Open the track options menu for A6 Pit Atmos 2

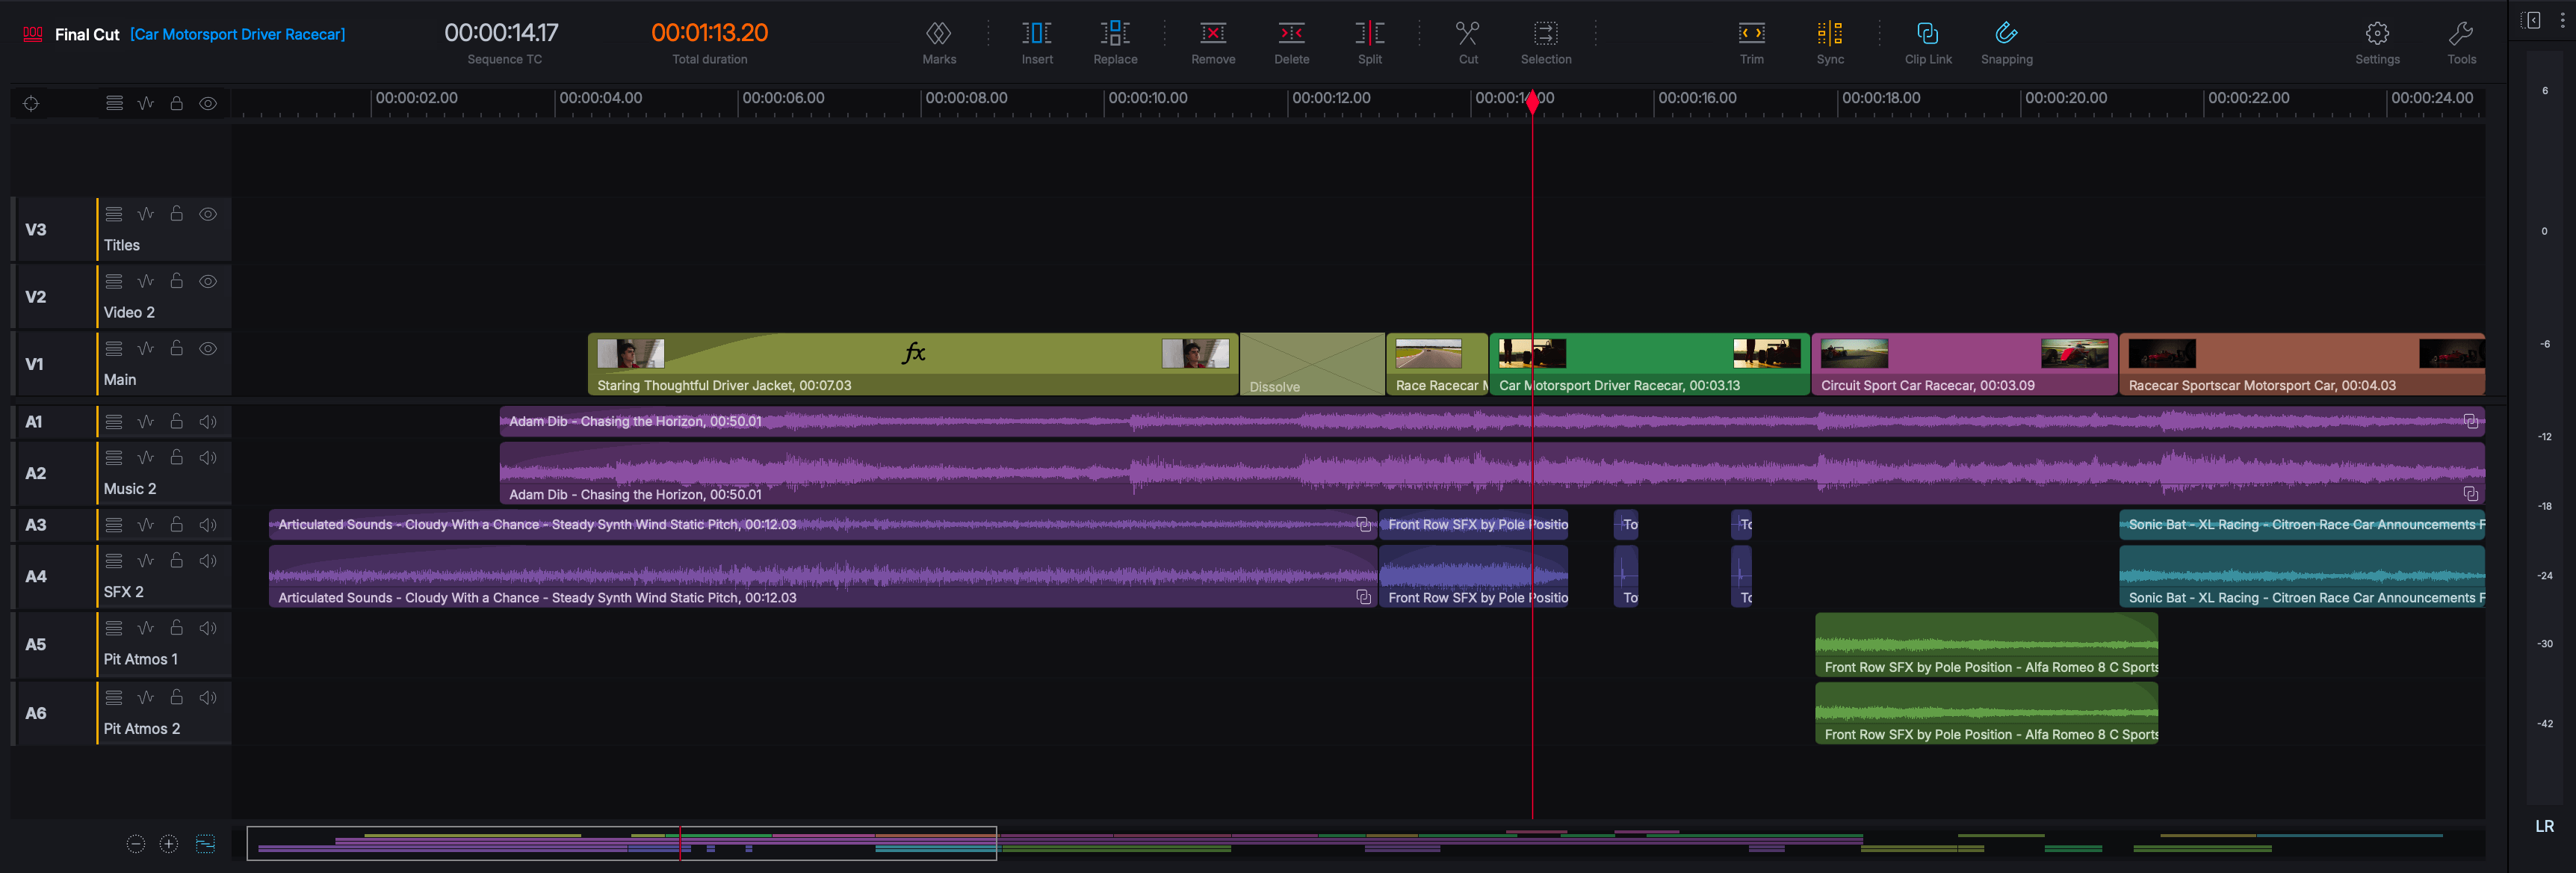click(x=114, y=697)
